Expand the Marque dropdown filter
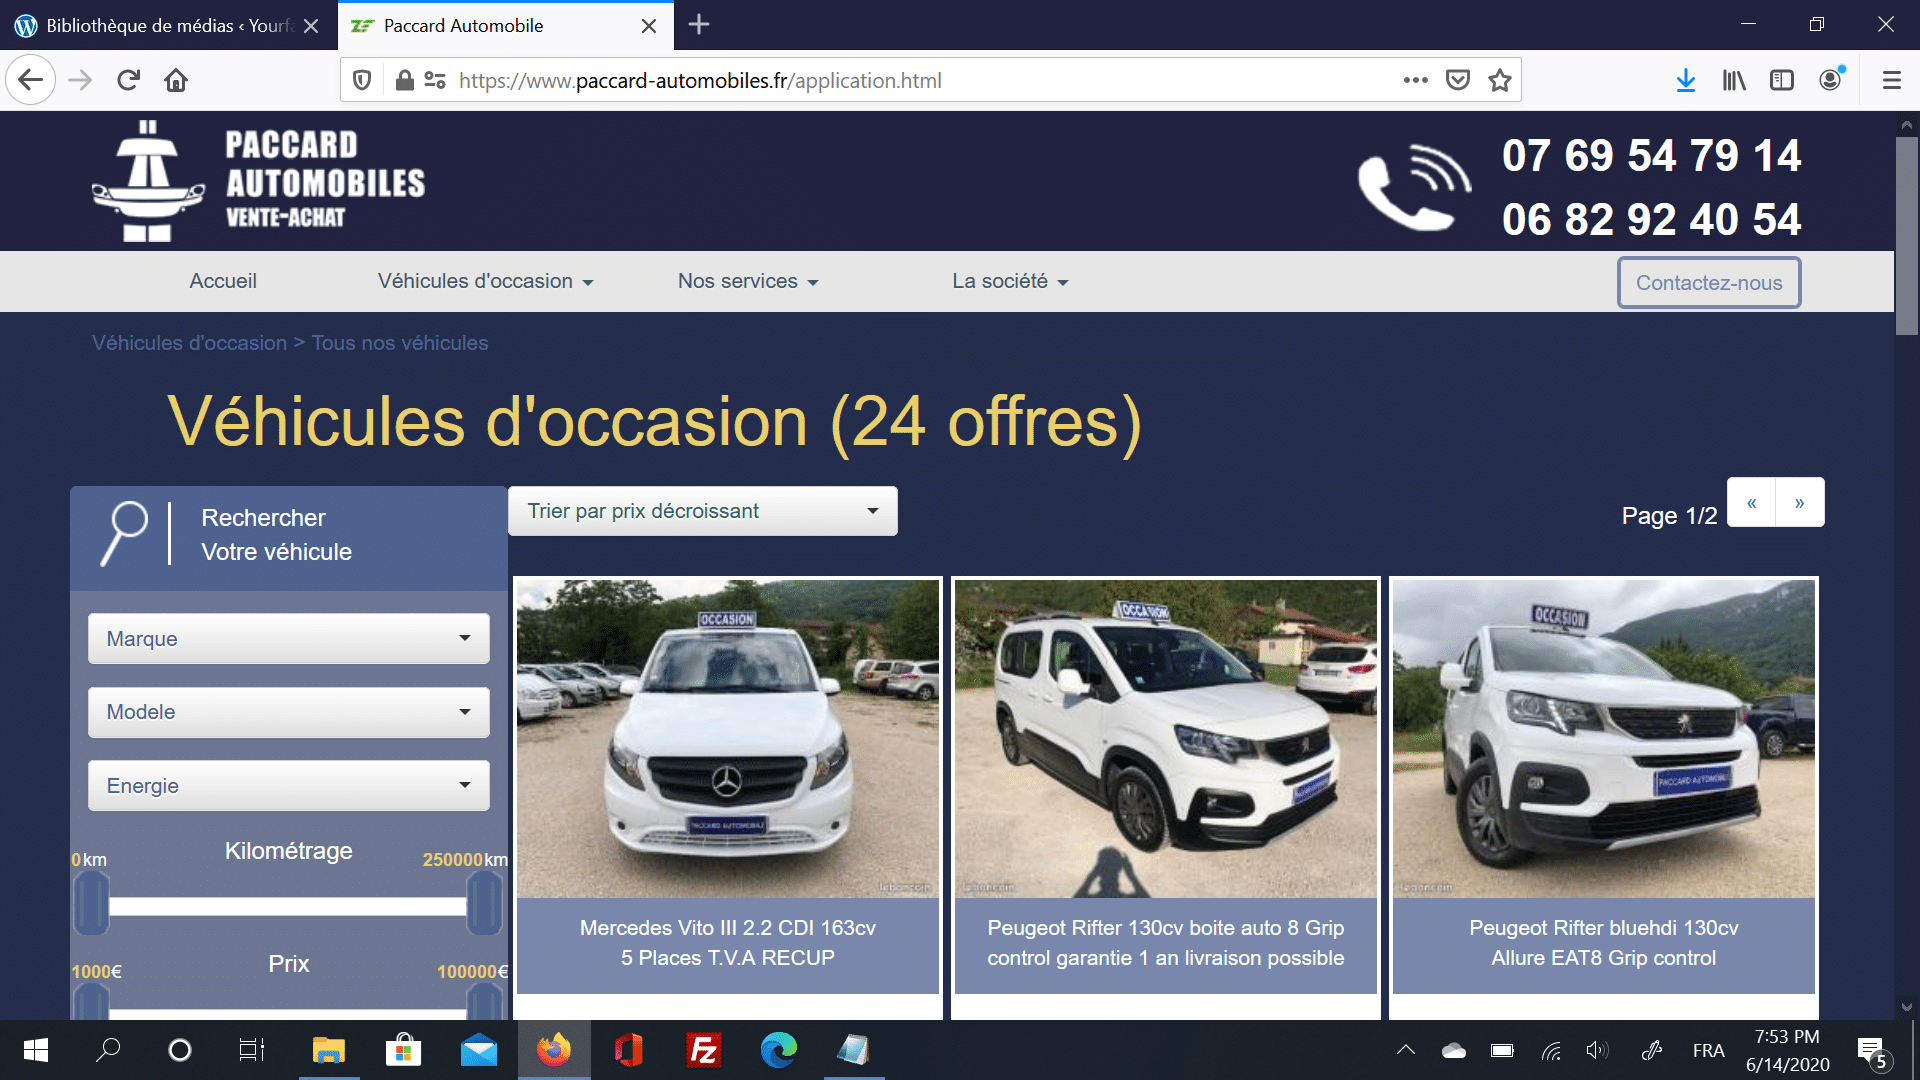The height and width of the screenshot is (1080, 1920). point(288,638)
